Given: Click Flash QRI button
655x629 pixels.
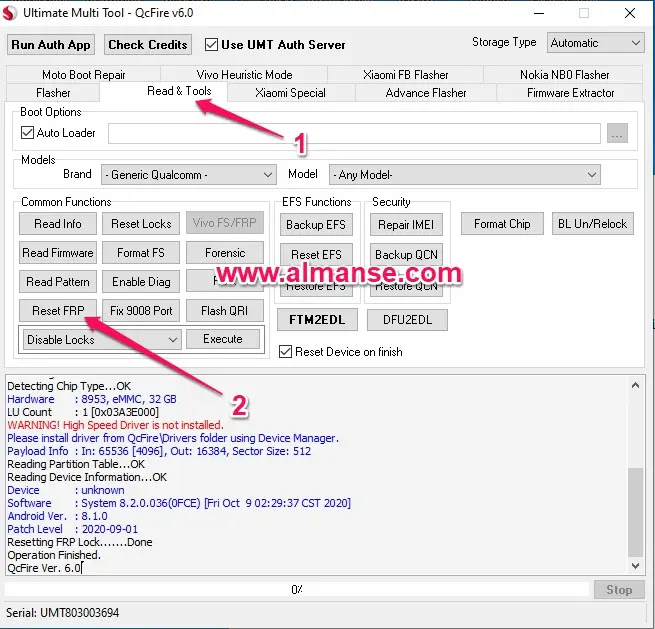Looking at the screenshot, I should 225,311.
